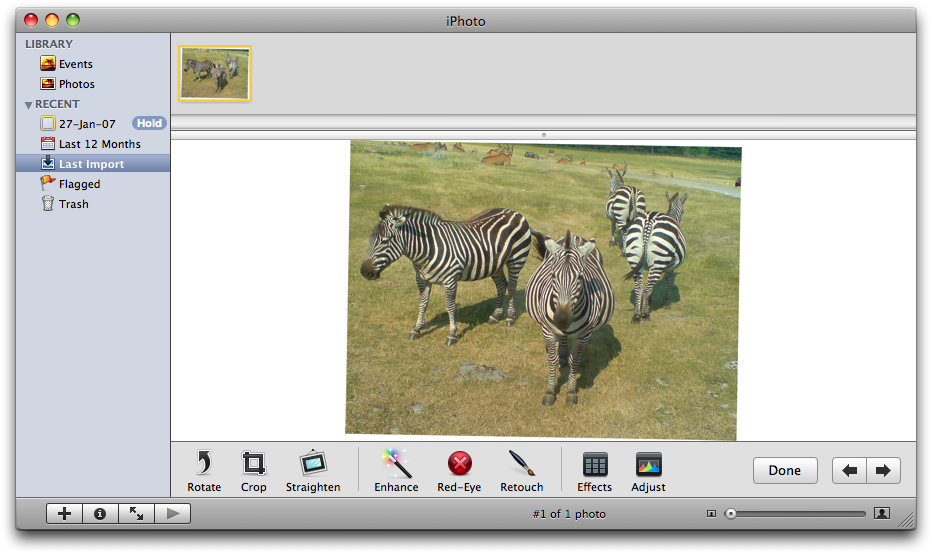Open Events in the library sidebar
Screen dimensions: 932x554
click(x=75, y=64)
